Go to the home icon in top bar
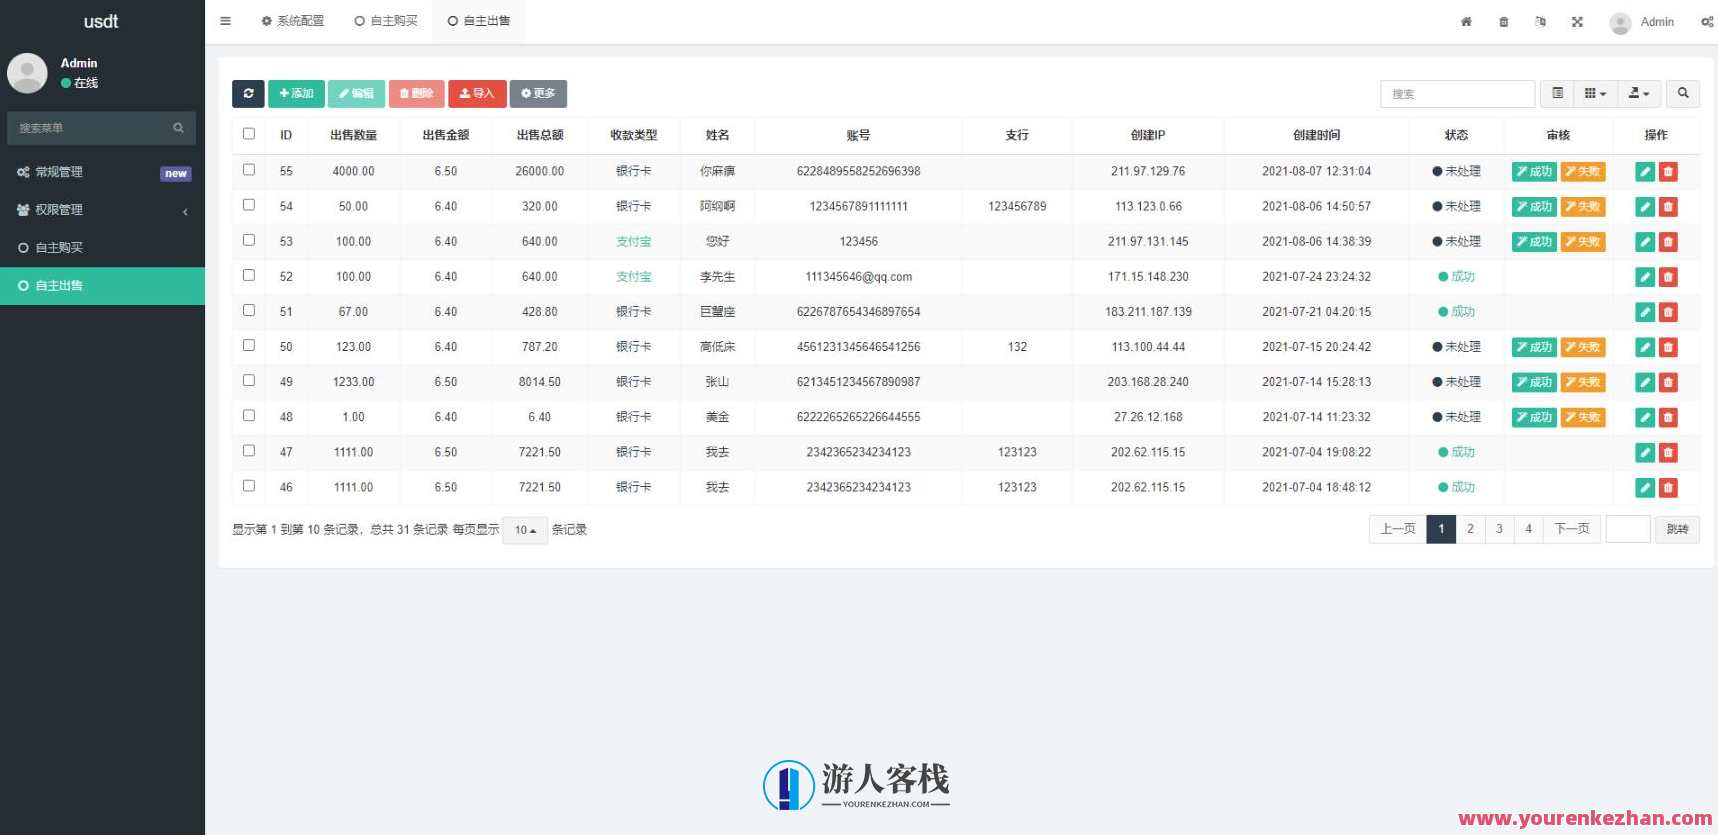 (x=1466, y=22)
